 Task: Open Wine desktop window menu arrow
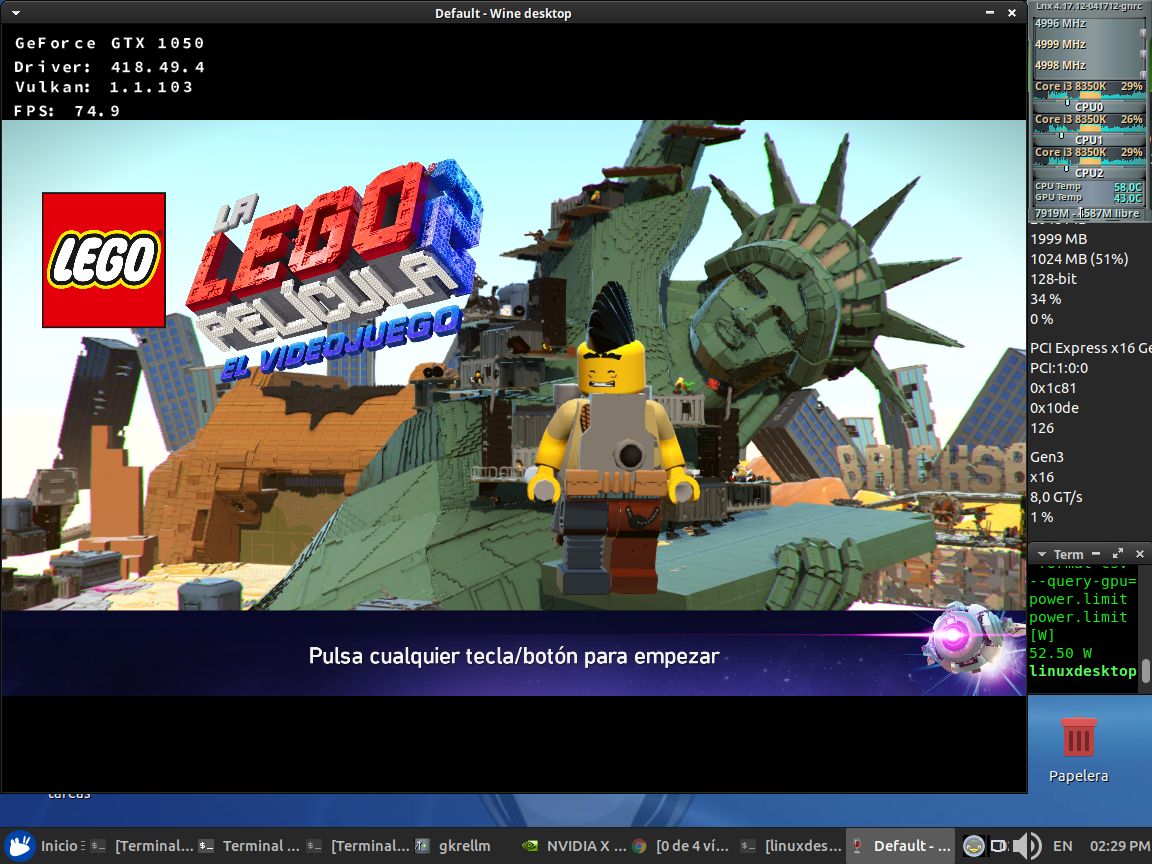(15, 12)
